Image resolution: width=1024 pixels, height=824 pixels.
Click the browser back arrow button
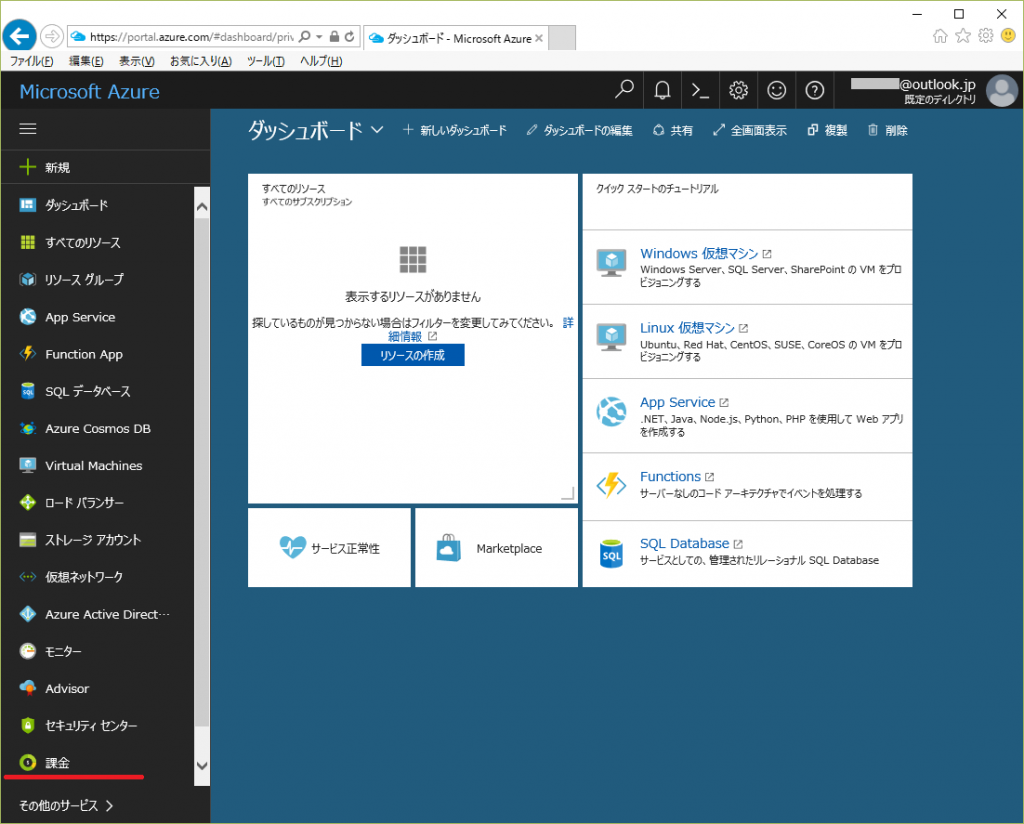pyautogui.click(x=20, y=36)
